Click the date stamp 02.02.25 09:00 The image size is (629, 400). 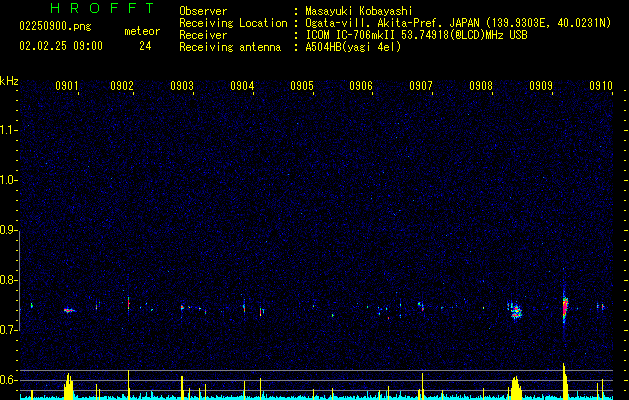coord(61,46)
